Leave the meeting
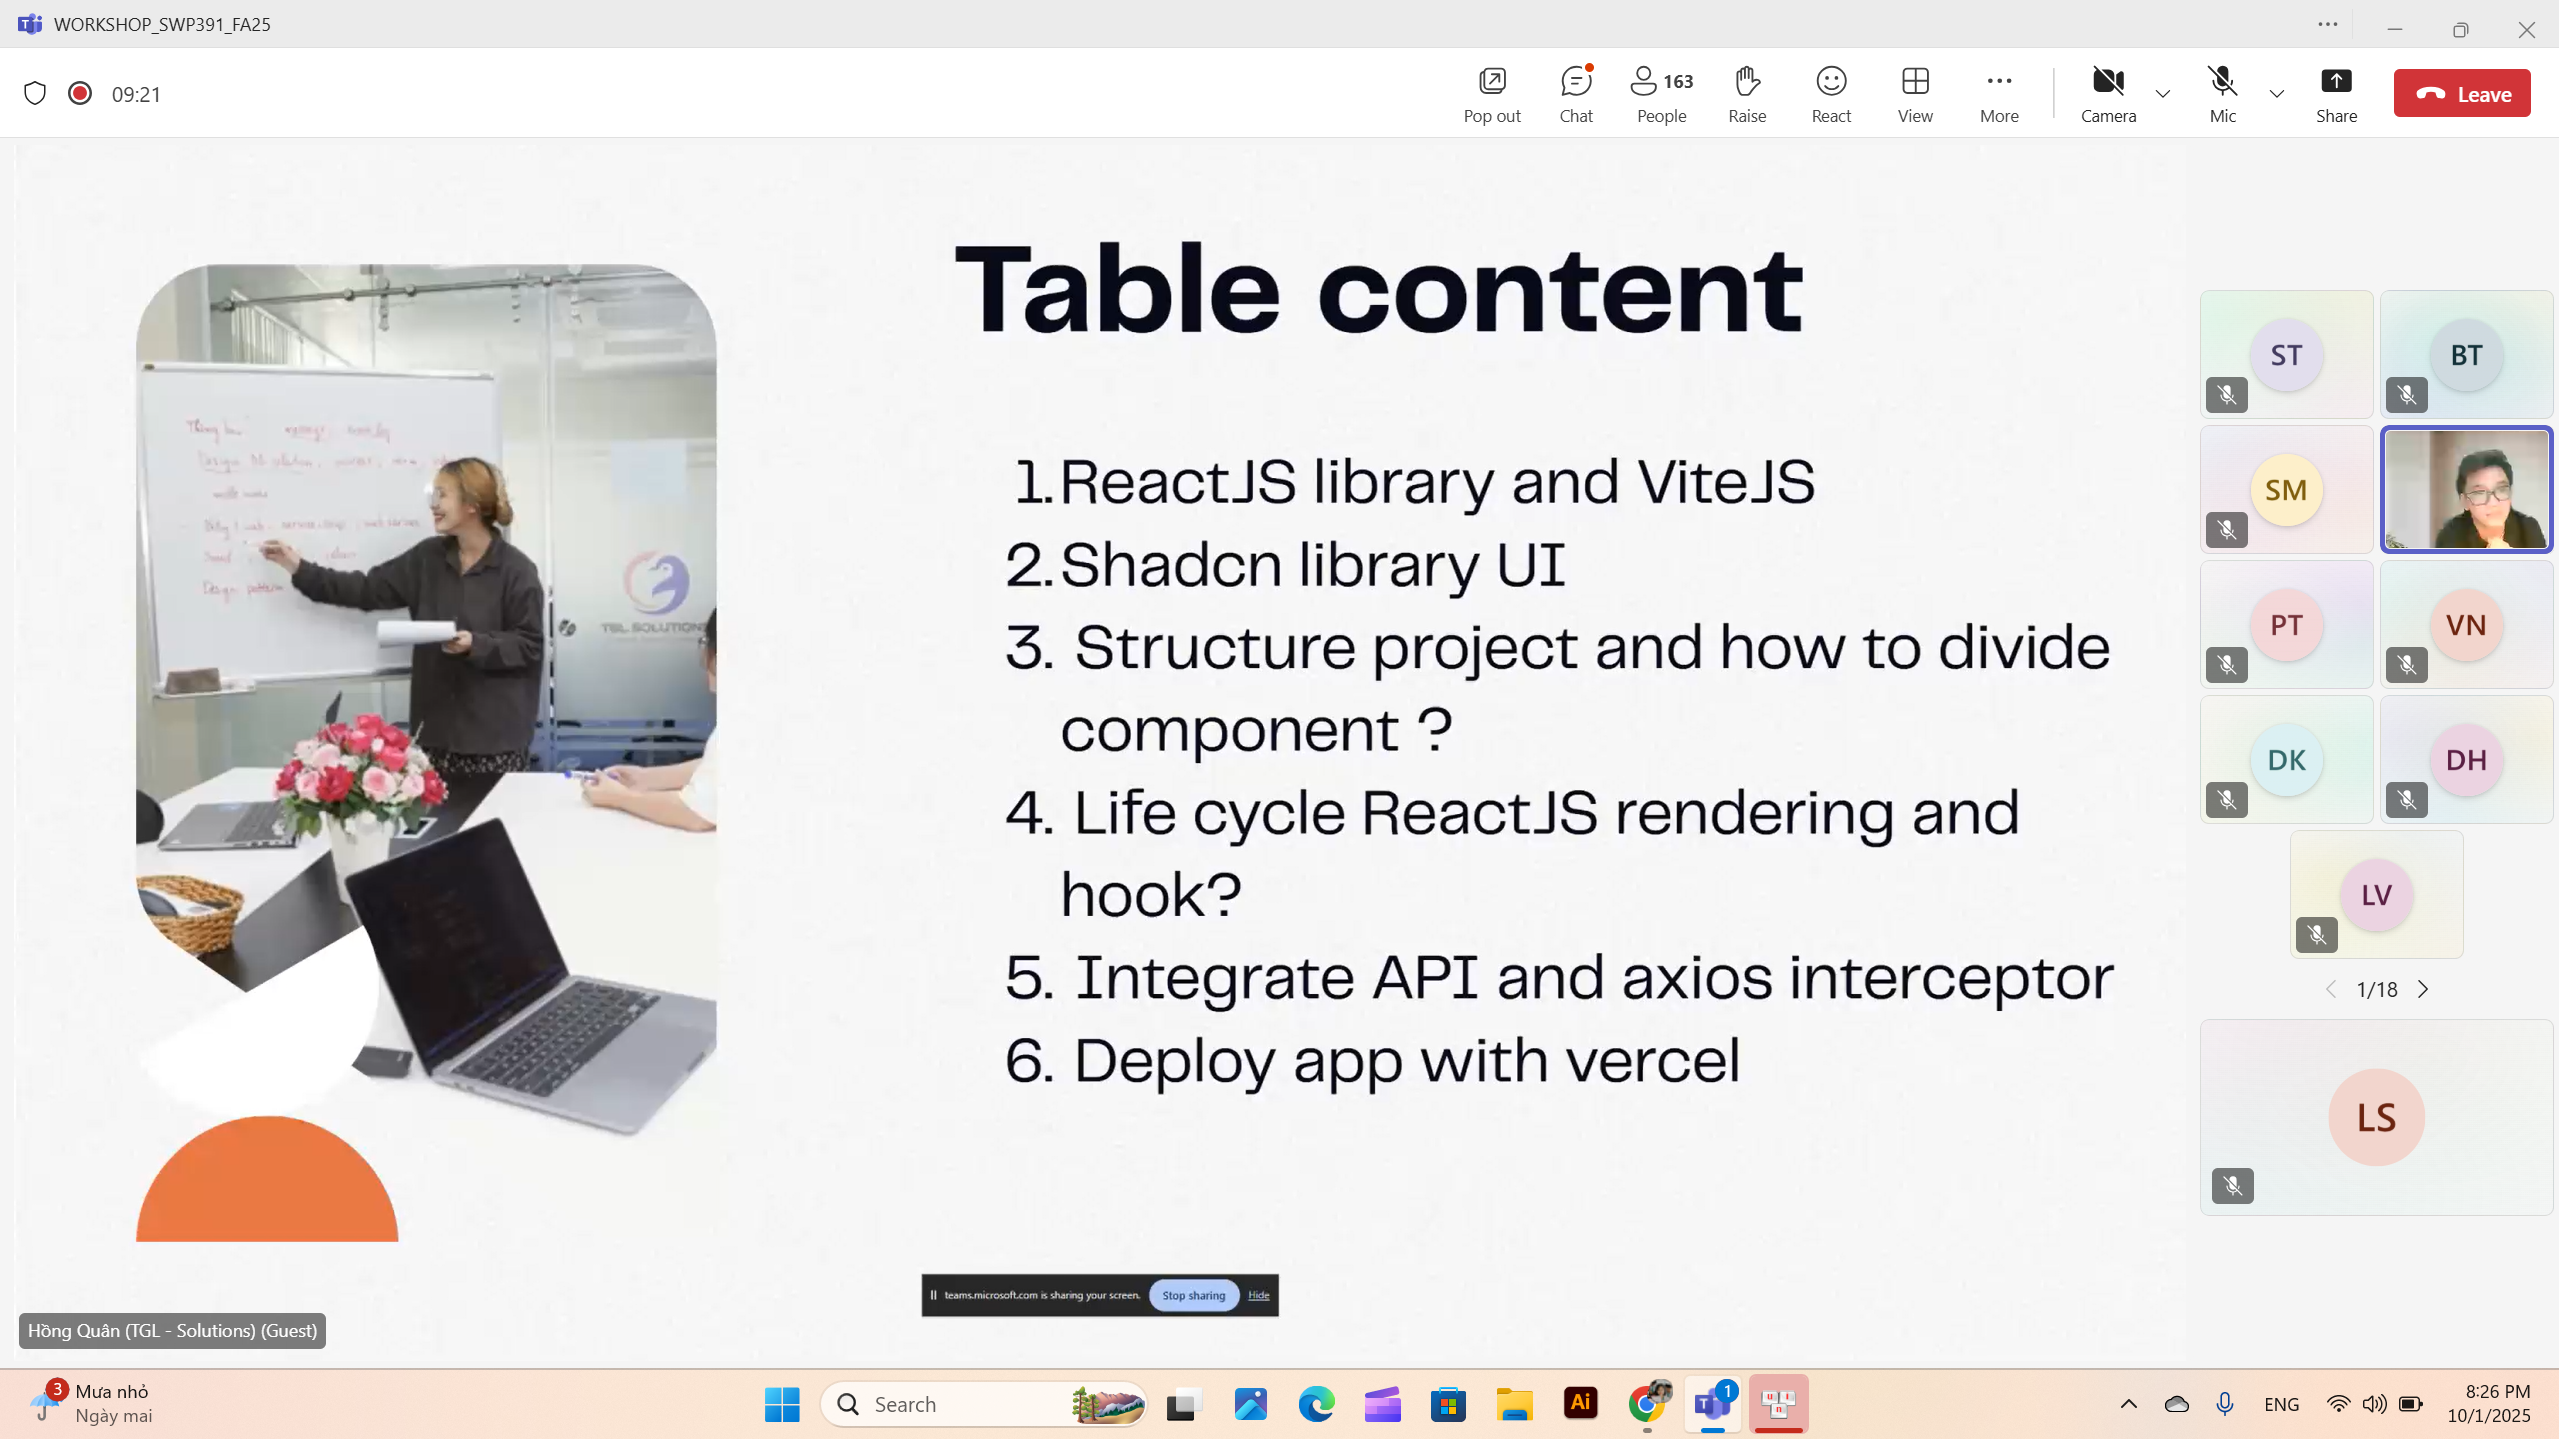The height and width of the screenshot is (1439, 2559). pos(2461,93)
